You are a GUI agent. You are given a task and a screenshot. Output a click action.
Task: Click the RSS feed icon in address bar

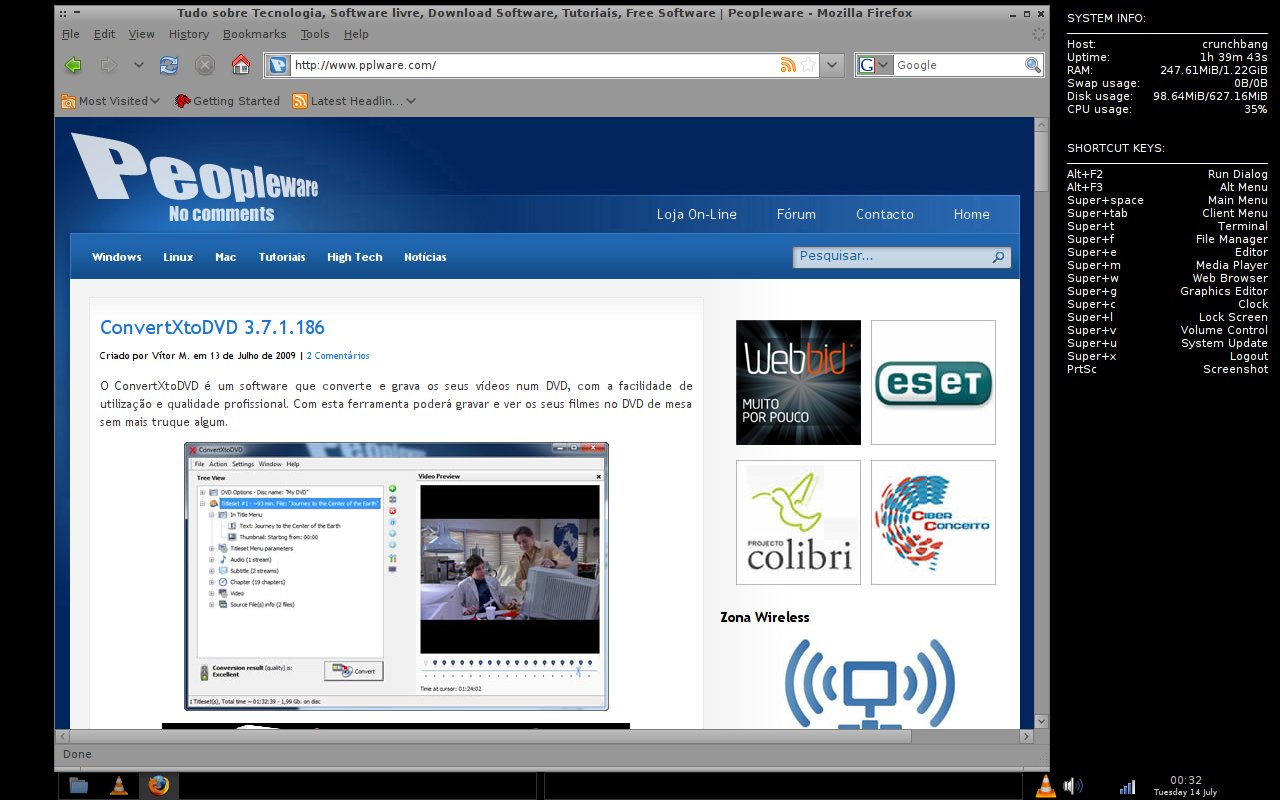click(788, 65)
